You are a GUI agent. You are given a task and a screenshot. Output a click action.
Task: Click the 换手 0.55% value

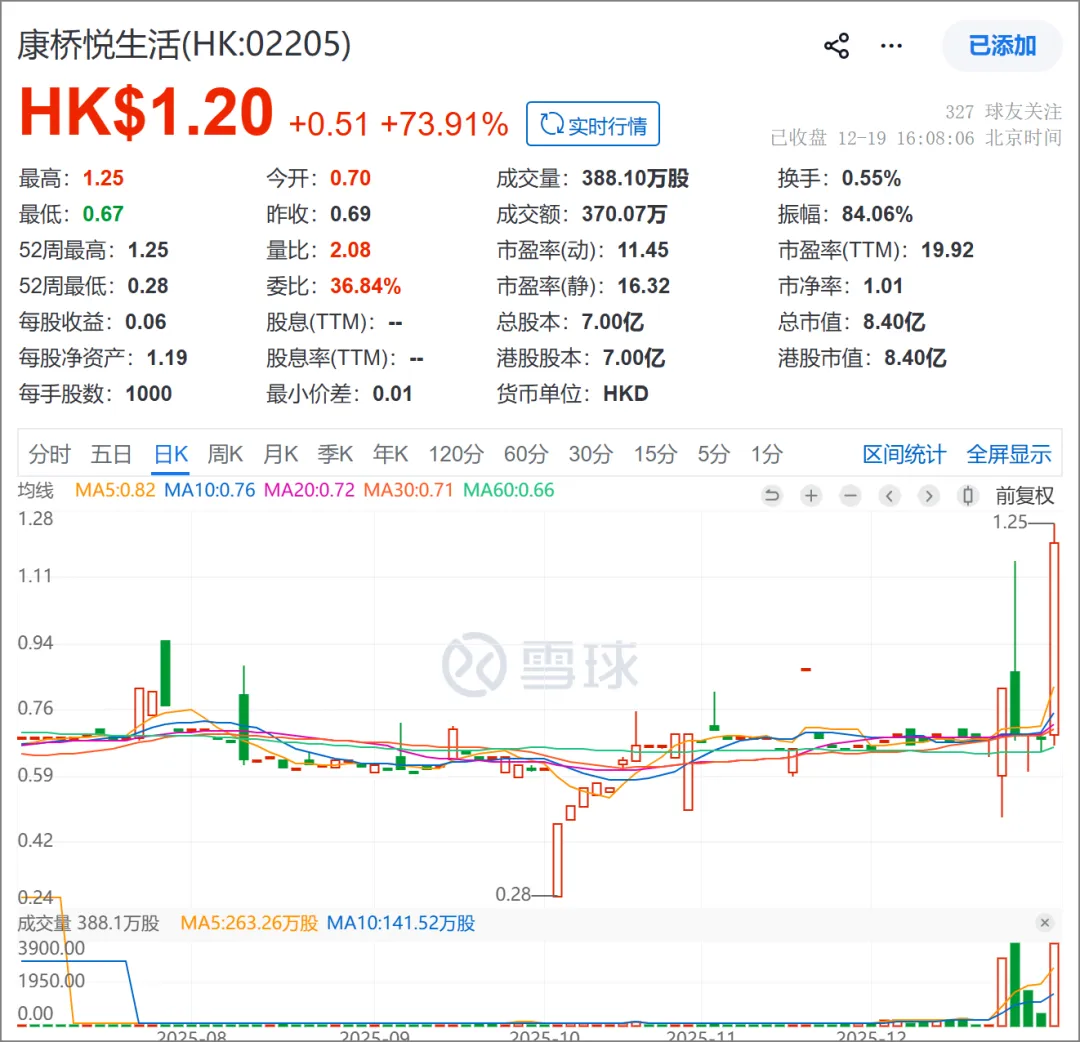click(871, 178)
